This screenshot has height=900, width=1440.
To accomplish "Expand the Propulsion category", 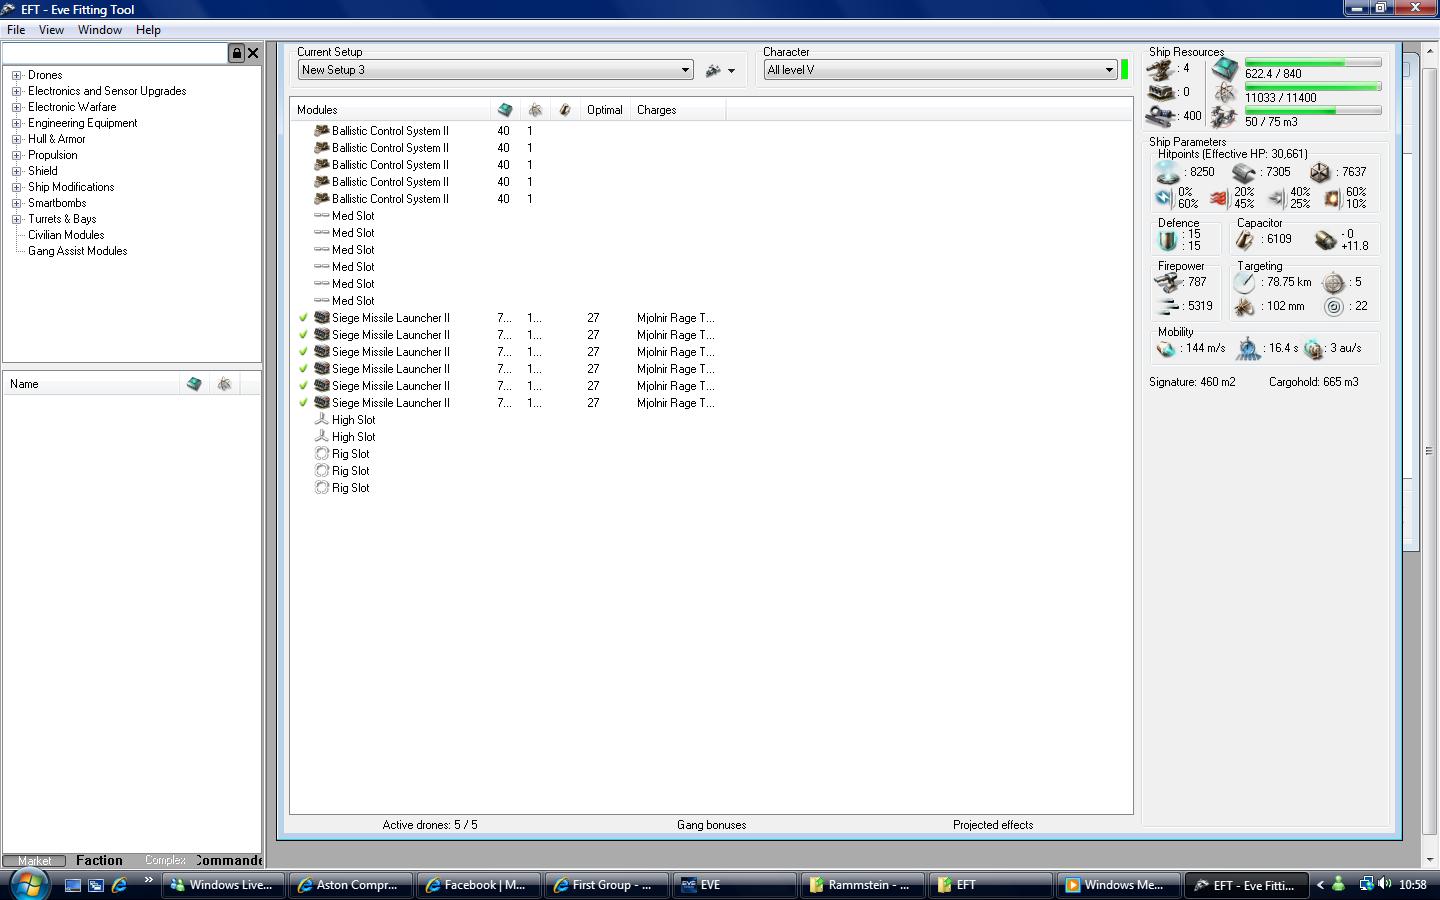I will [x=16, y=155].
